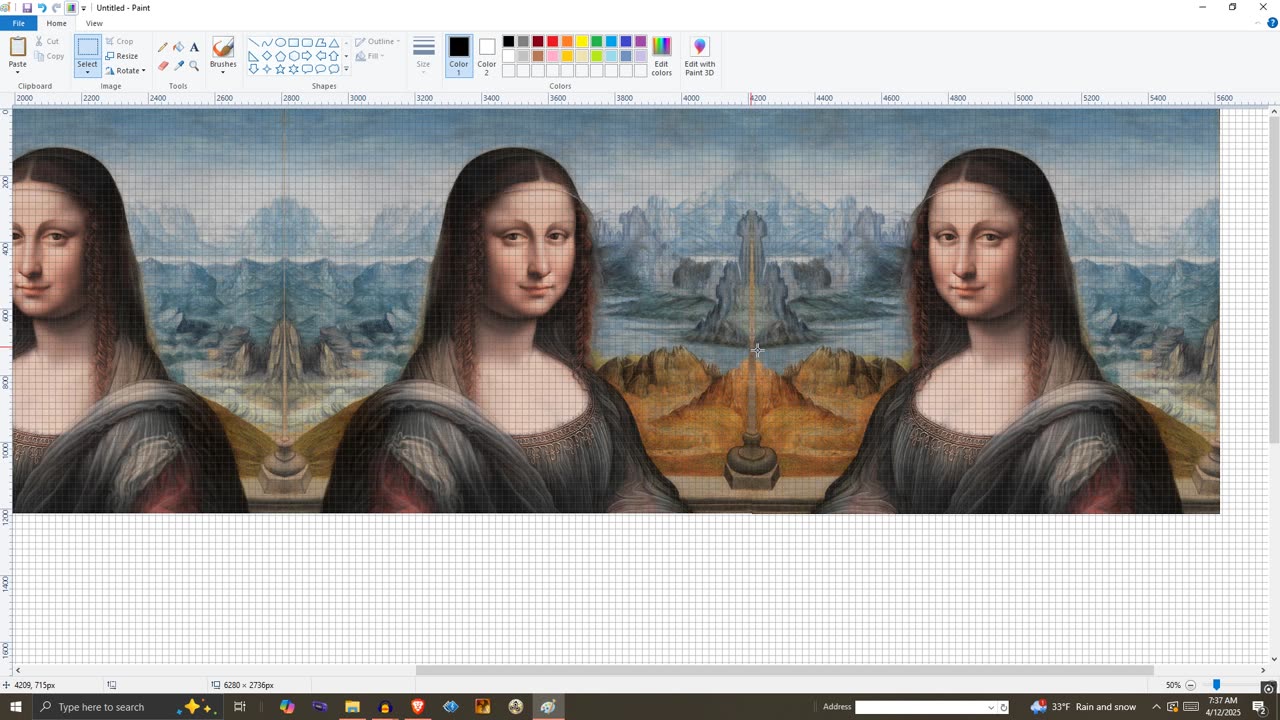Open the Edit colors dialog
This screenshot has height=720, width=1280.
pos(662,57)
